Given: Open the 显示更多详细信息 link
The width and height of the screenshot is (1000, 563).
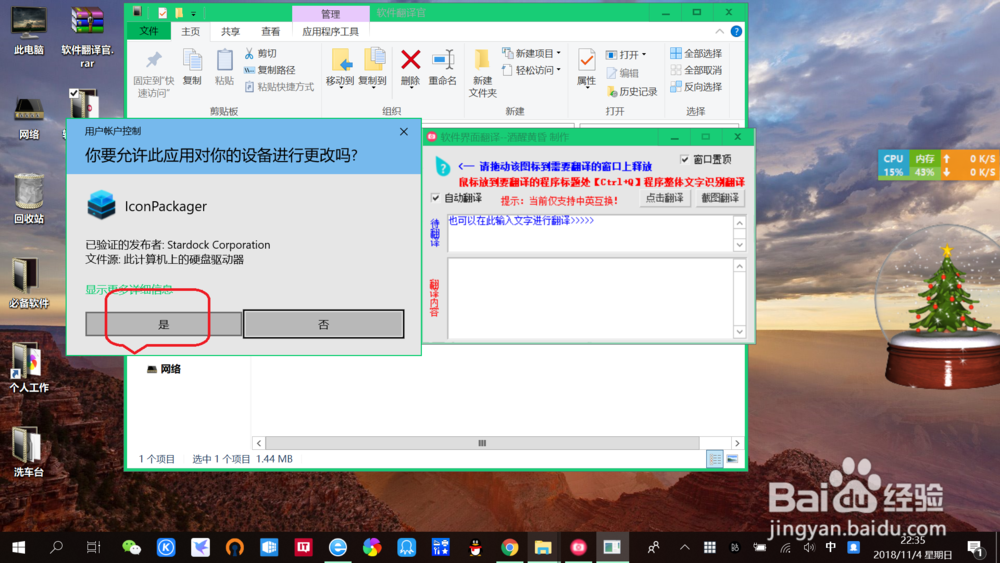Looking at the screenshot, I should click(x=129, y=289).
